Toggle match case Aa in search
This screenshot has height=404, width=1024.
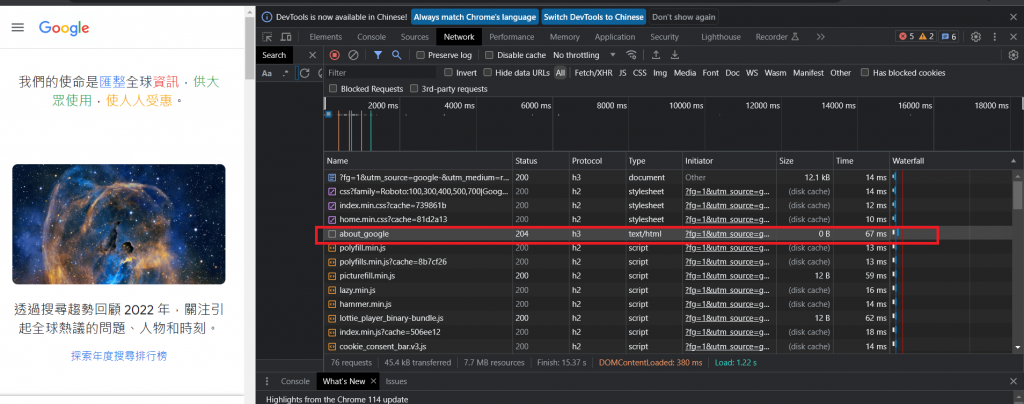tap(267, 73)
